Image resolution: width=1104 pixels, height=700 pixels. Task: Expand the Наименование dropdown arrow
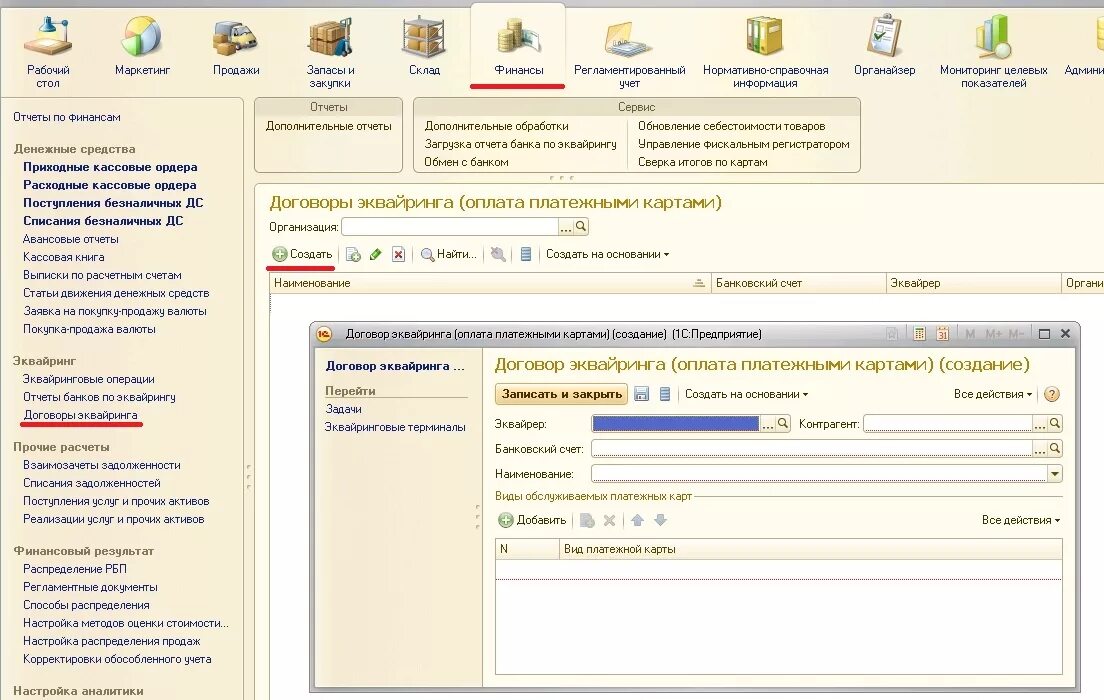1055,474
